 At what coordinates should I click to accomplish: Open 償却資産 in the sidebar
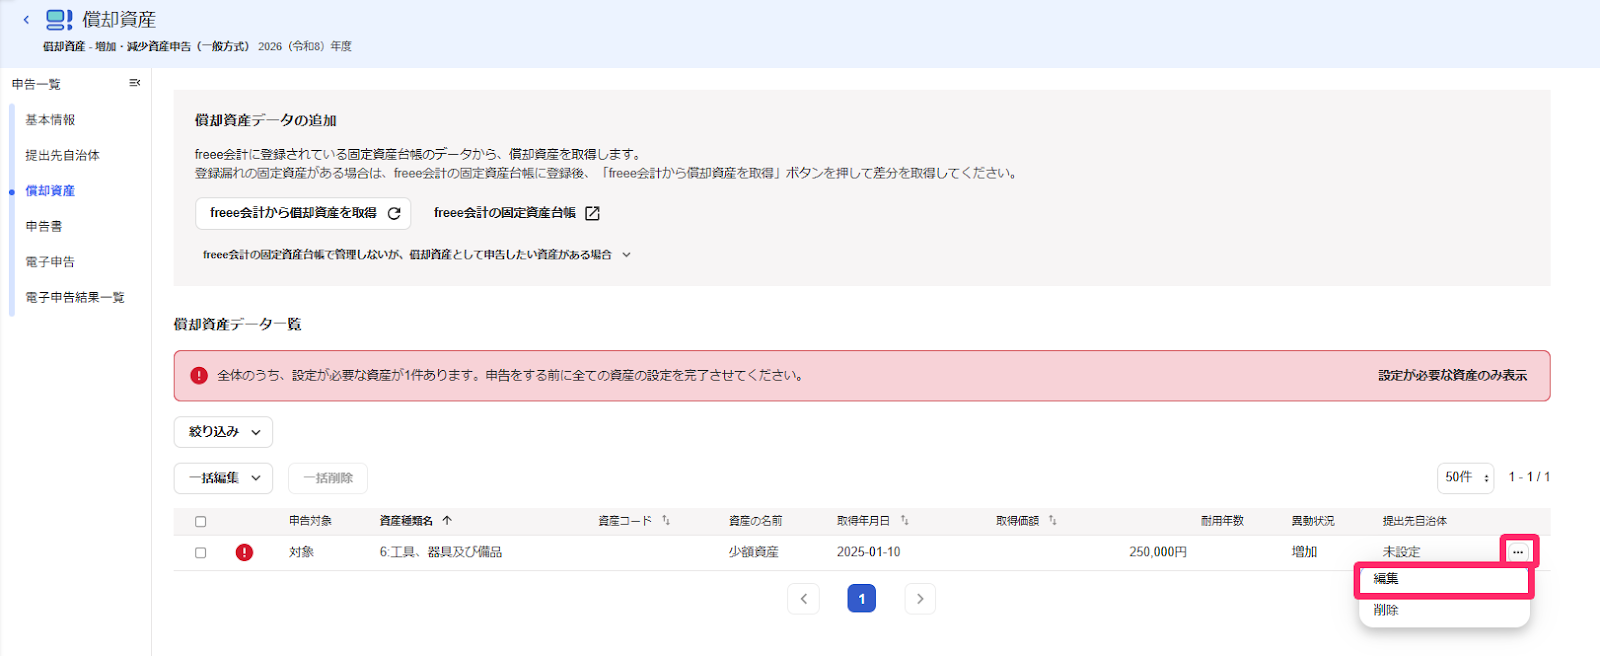click(x=50, y=190)
